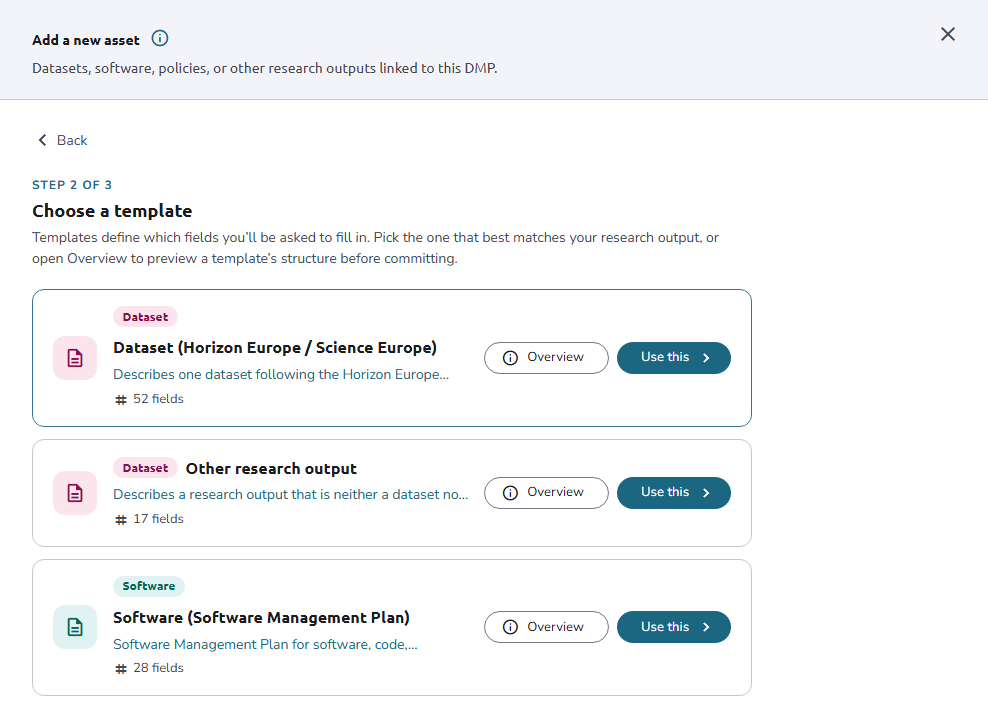Click the Software tag badge
988x710 pixels.
(x=149, y=586)
